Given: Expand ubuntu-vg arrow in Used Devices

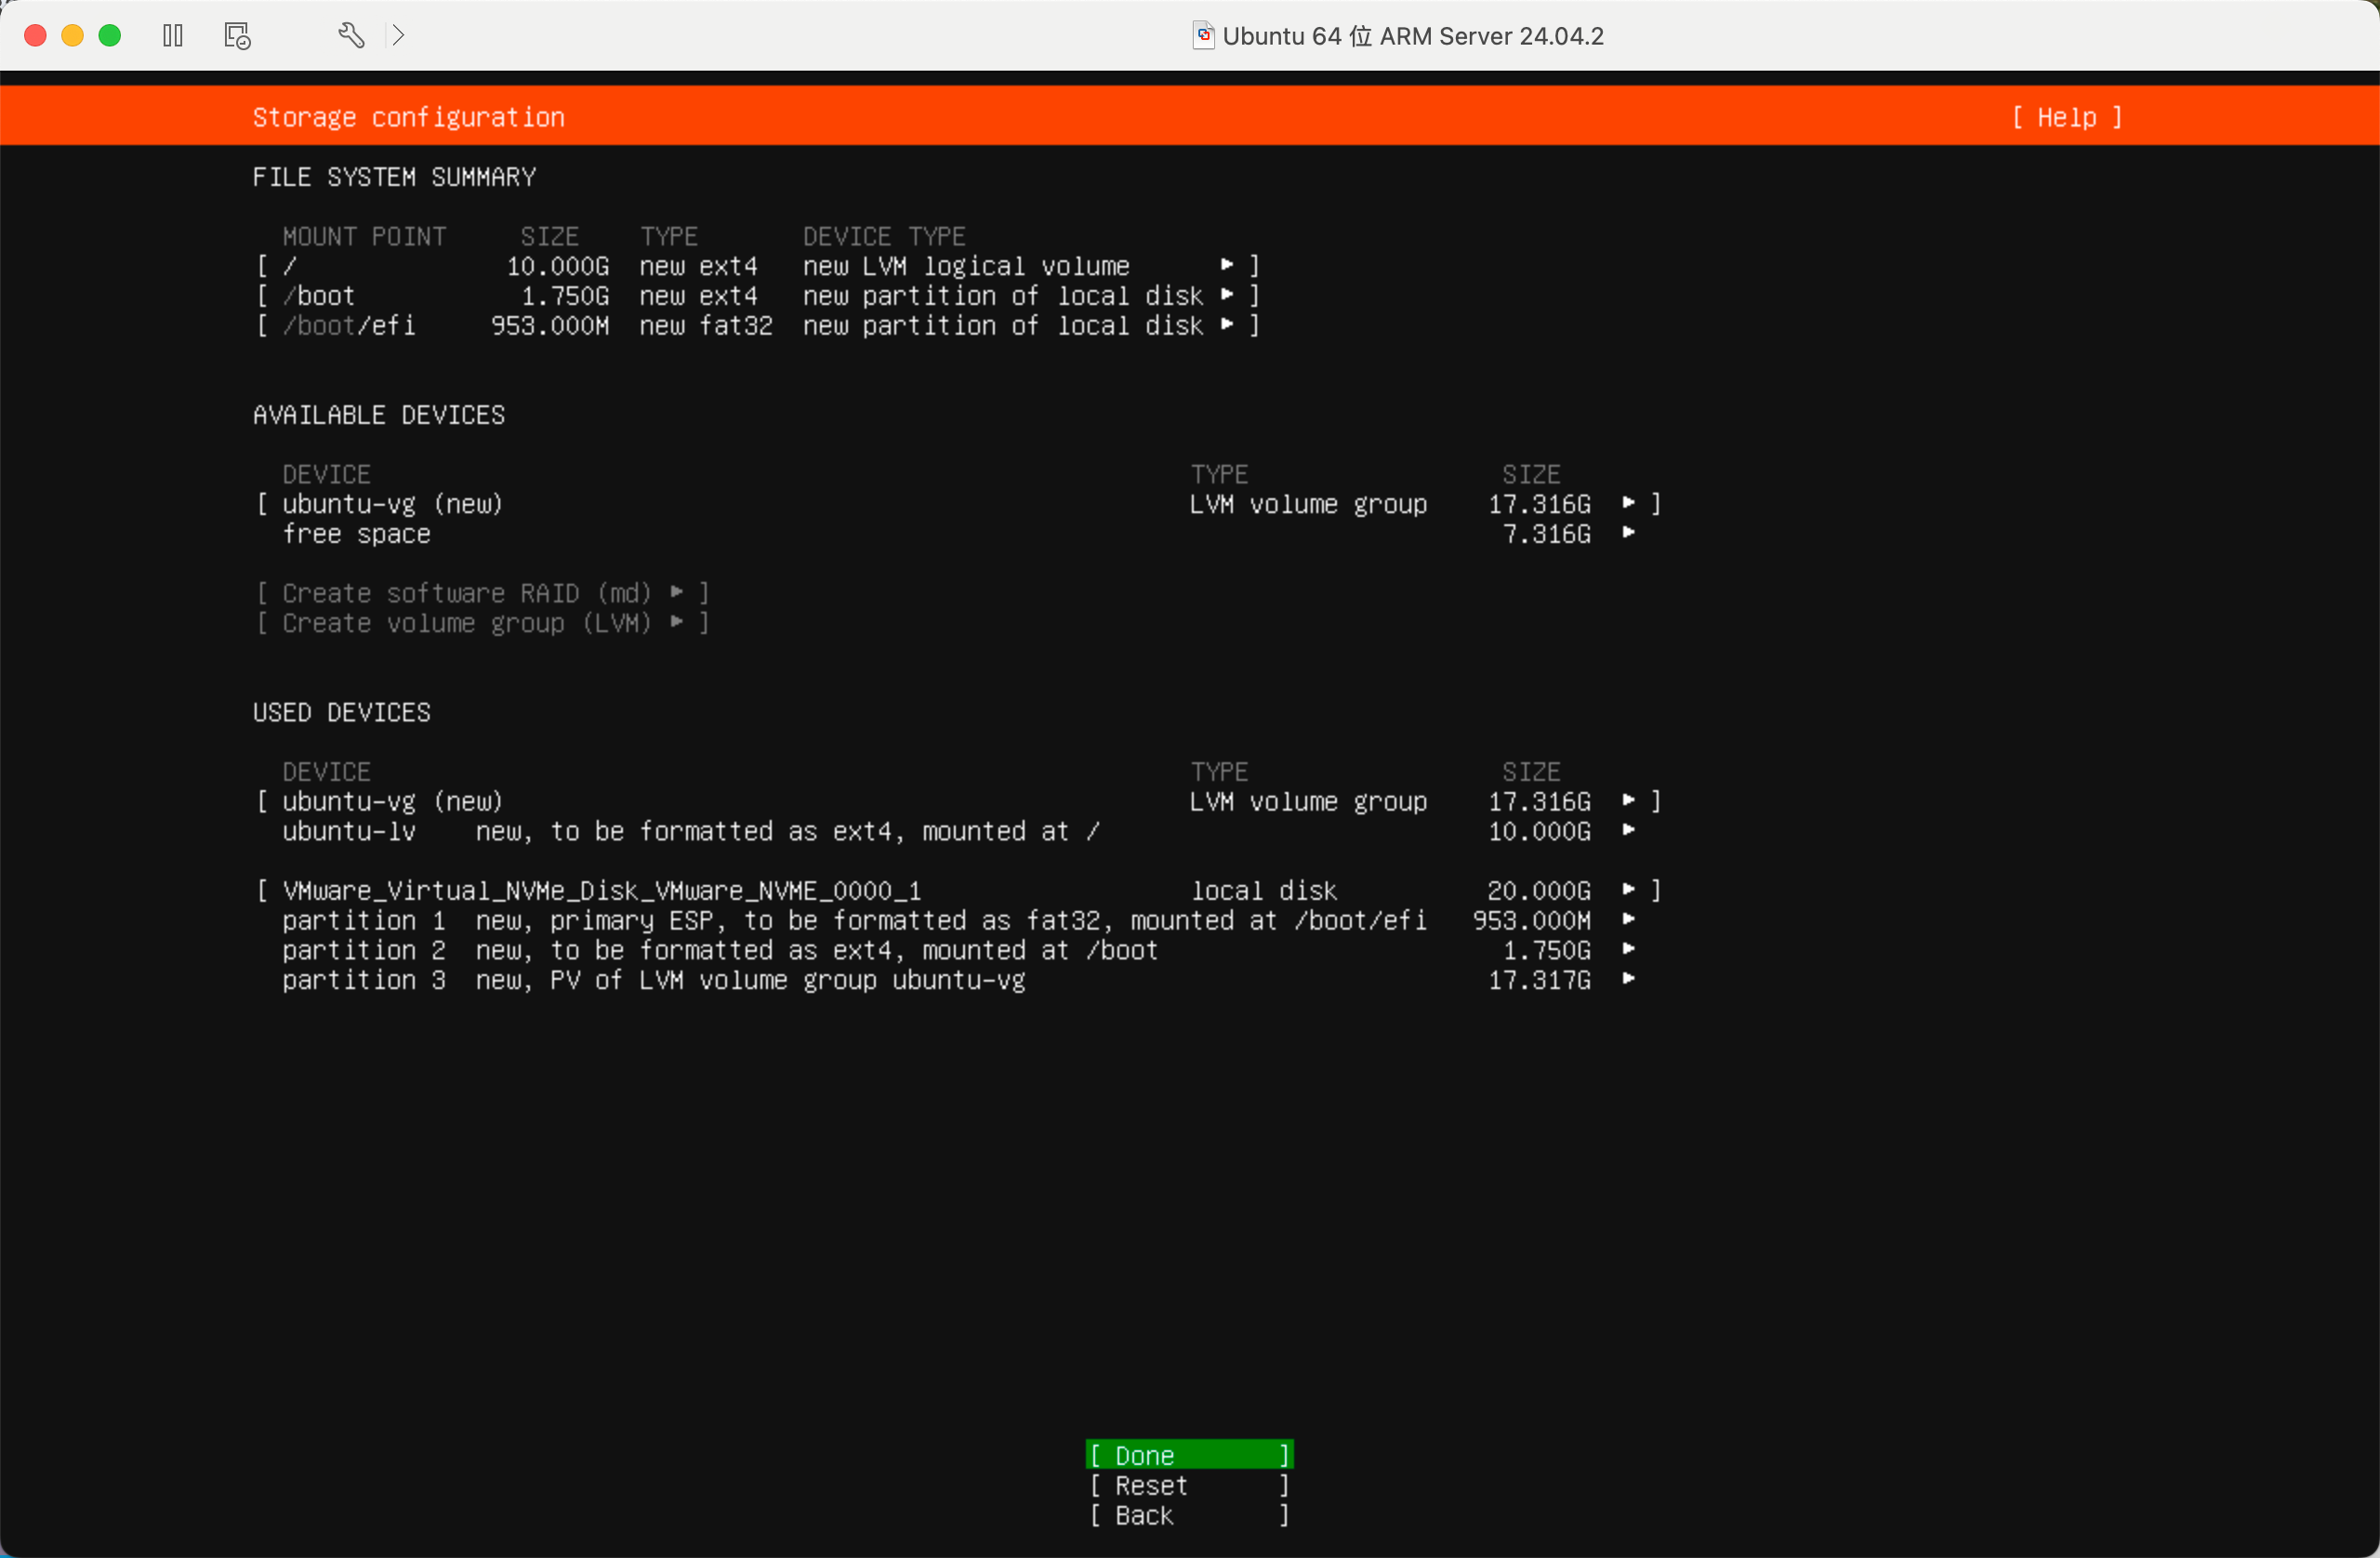Looking at the screenshot, I should (1629, 801).
